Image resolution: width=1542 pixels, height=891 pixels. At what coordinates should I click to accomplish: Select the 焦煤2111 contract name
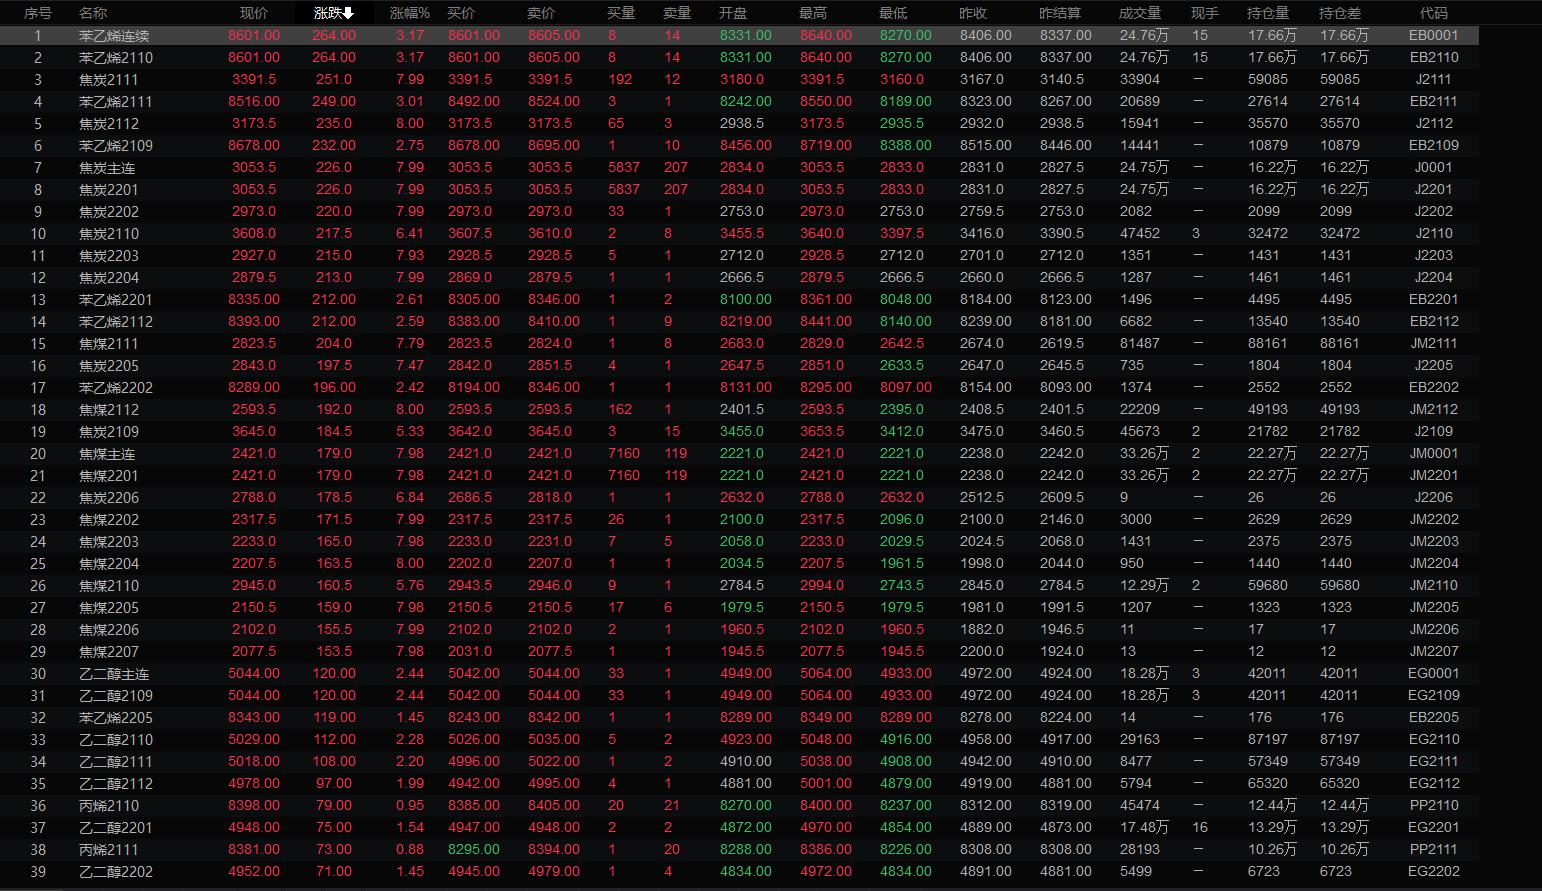[x=109, y=344]
